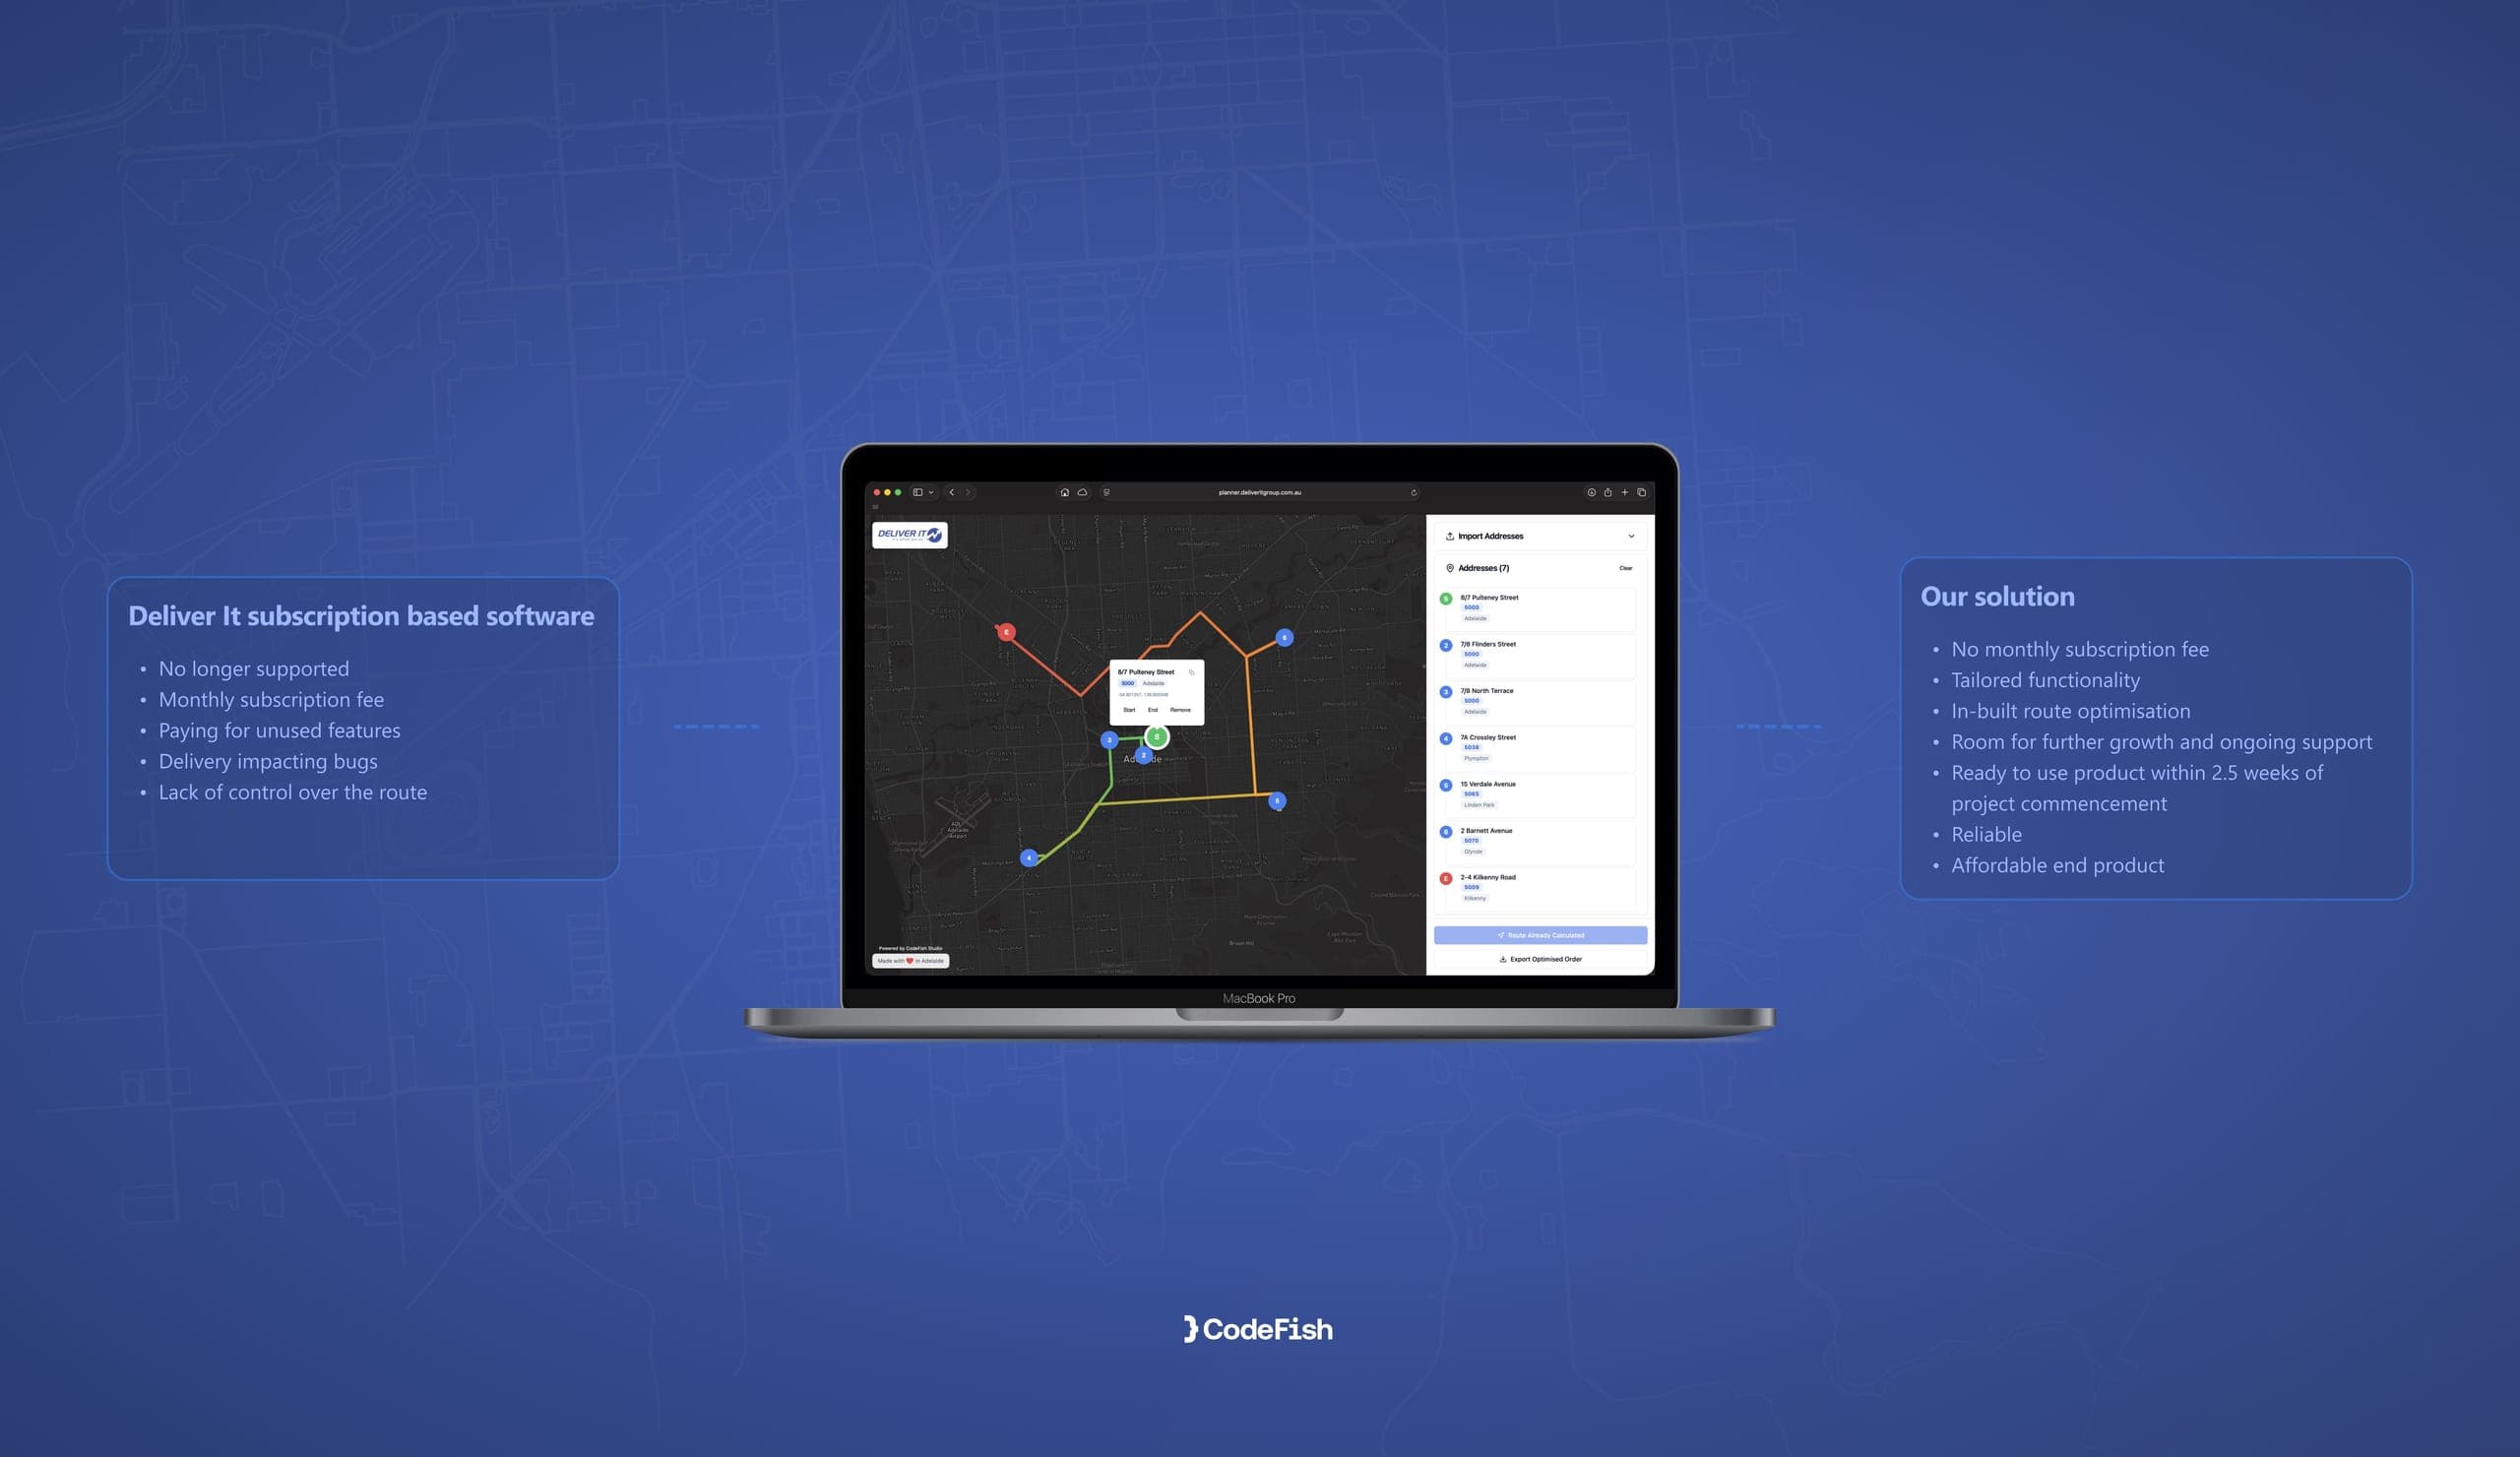Reload the page with the refresh icon
Viewport: 2520px width, 1457px height.
(x=1413, y=492)
